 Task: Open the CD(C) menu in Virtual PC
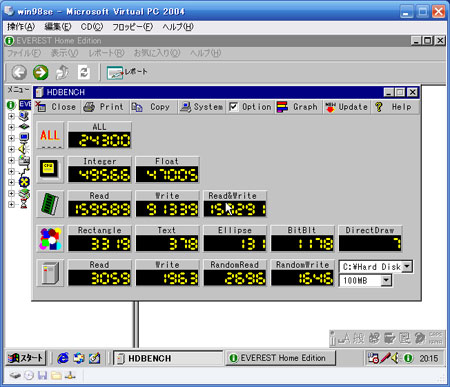[92, 27]
